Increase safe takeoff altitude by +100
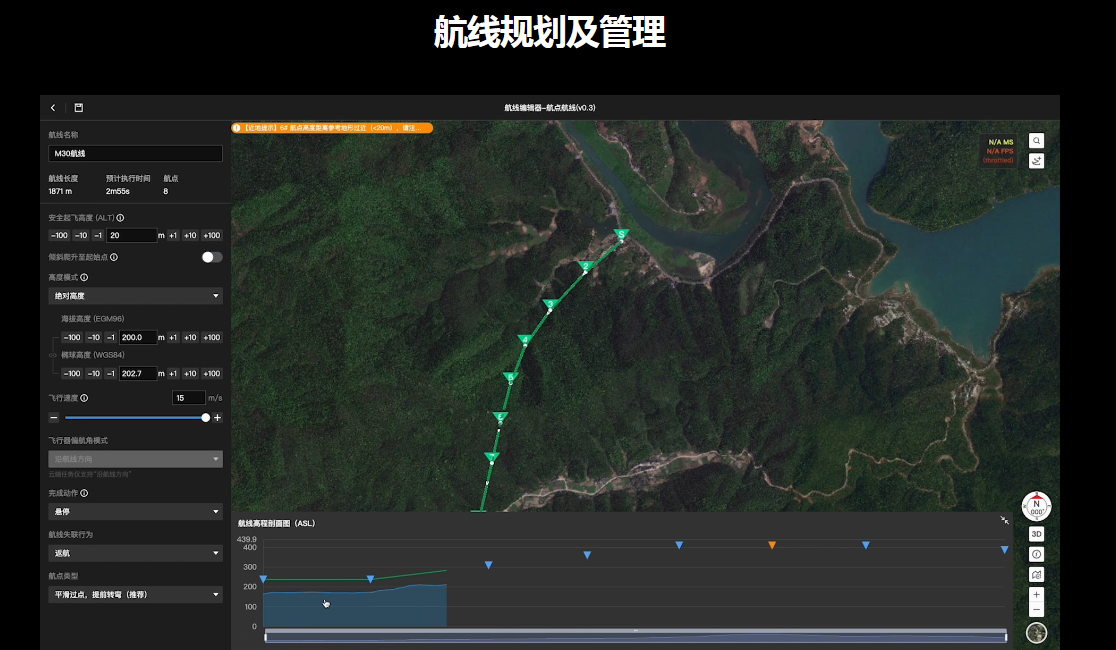Viewport: 1116px width, 650px height. [212, 236]
